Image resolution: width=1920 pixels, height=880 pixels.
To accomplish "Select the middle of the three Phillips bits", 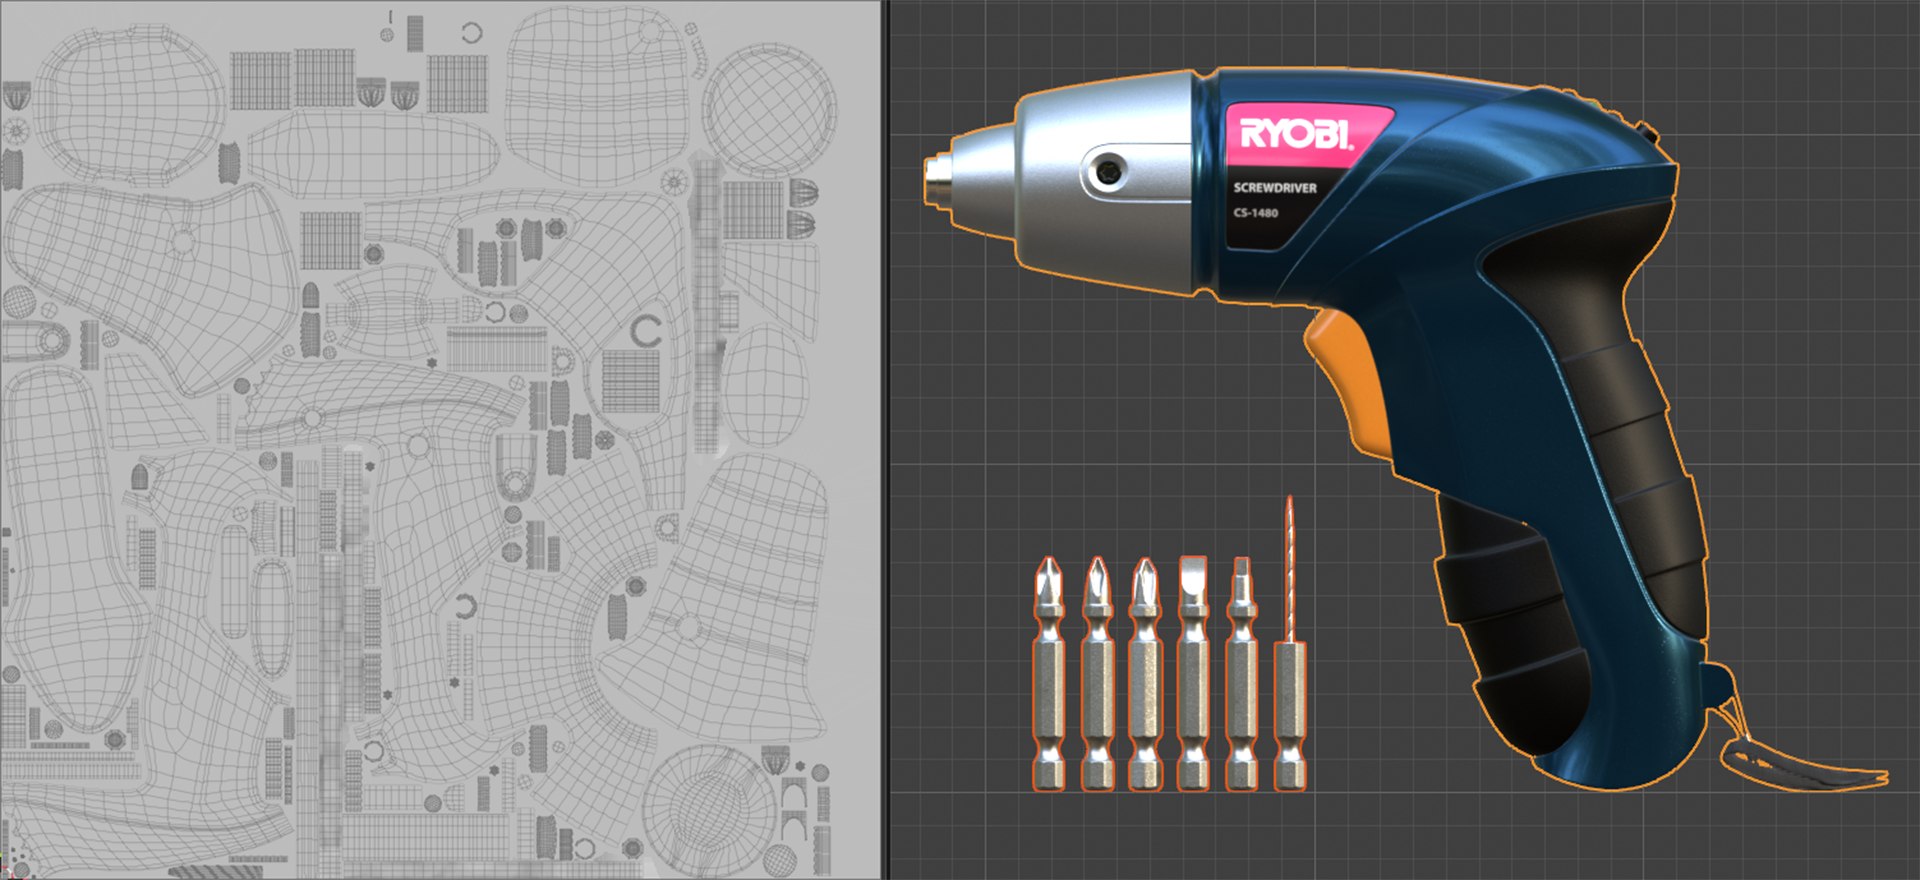I will click(1097, 673).
